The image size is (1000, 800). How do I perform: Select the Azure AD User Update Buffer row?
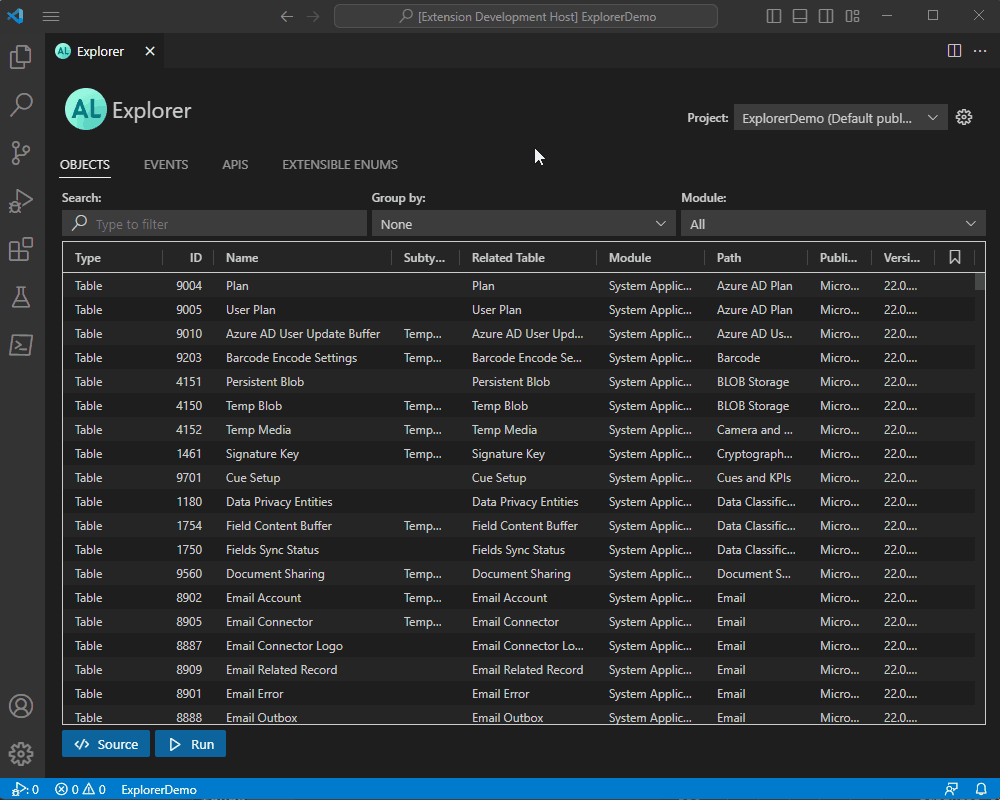coord(518,334)
